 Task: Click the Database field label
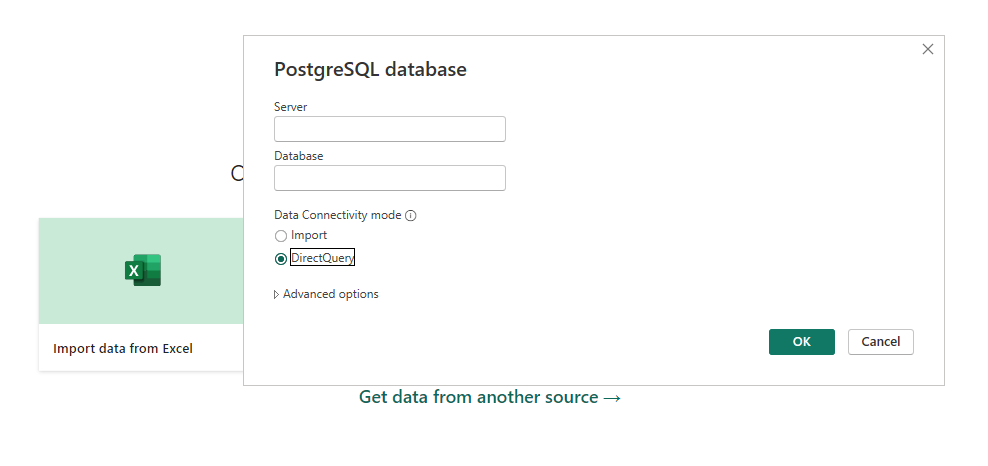[x=299, y=156]
